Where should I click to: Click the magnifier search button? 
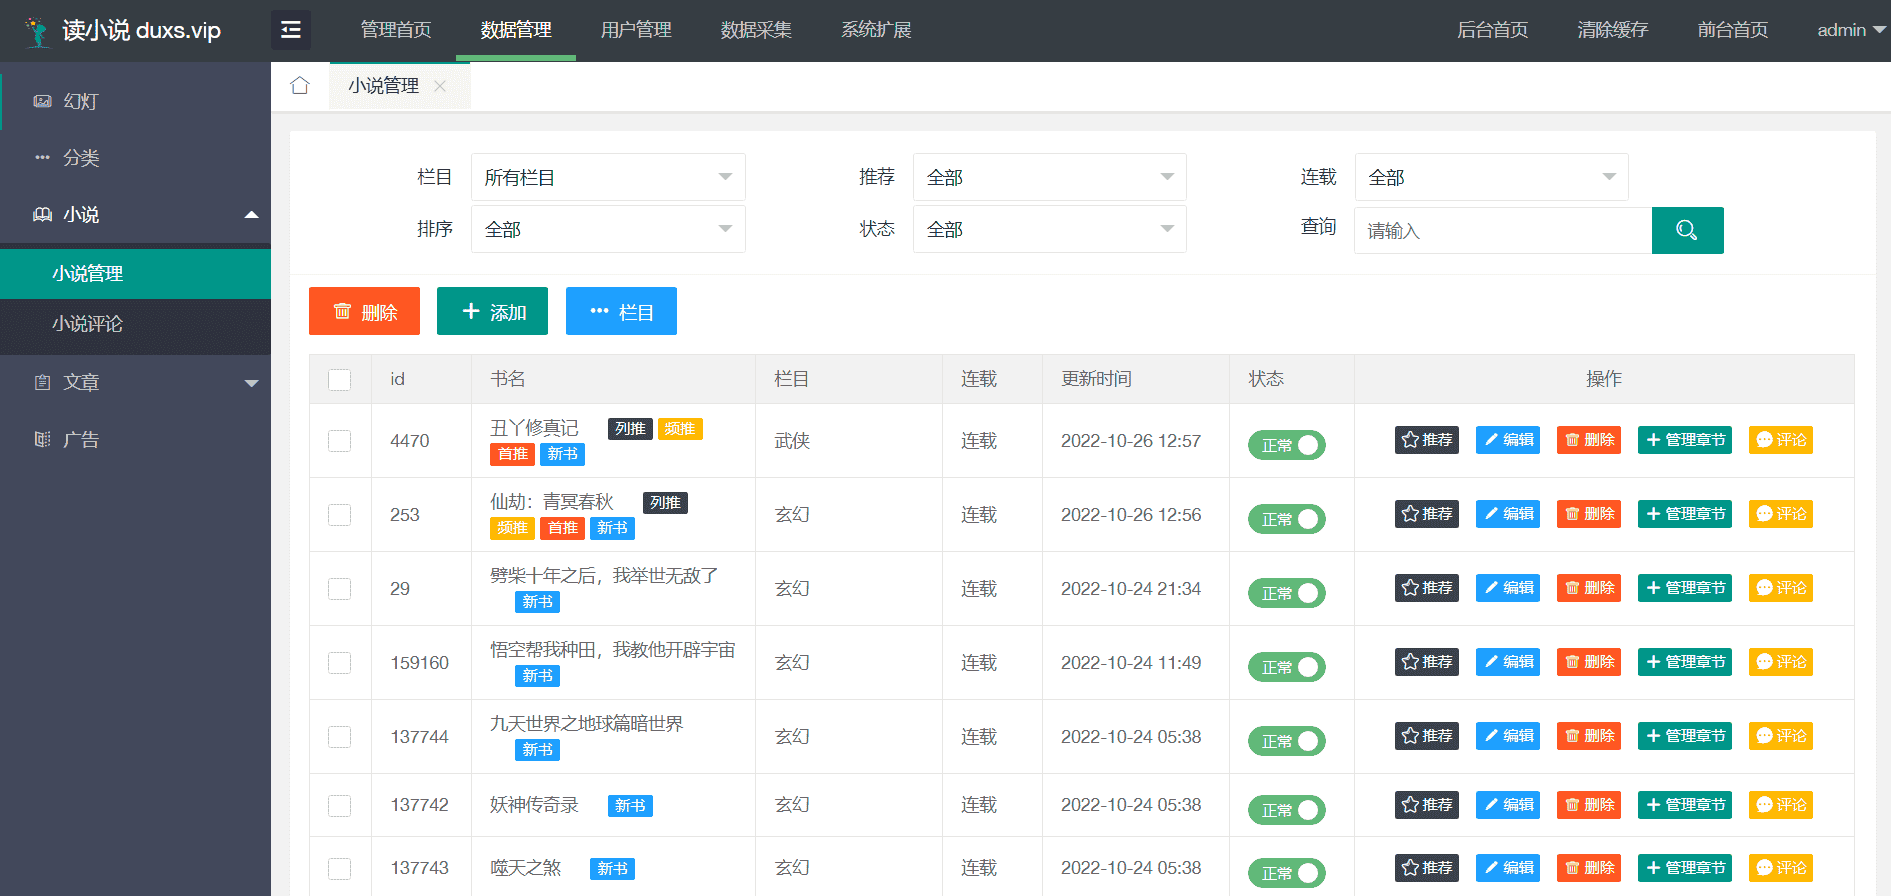(x=1687, y=230)
